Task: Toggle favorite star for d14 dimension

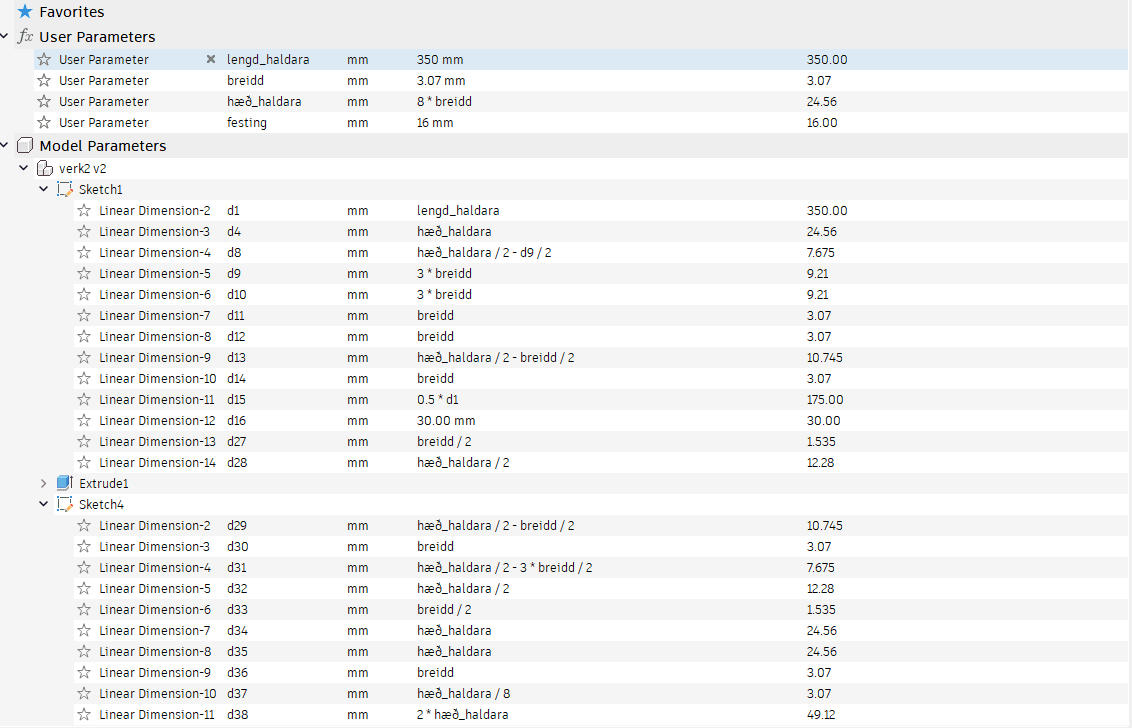Action: pos(84,378)
